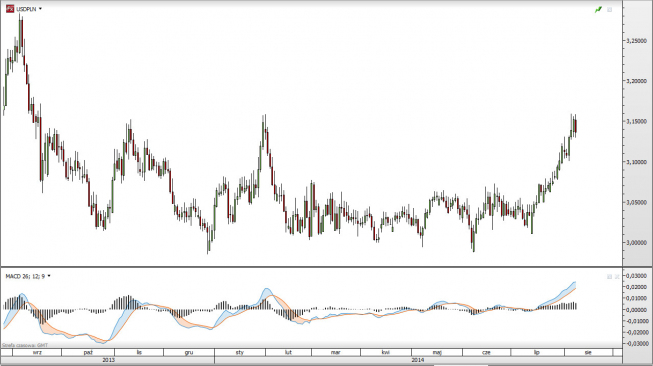Open the USDPLN symbol dropdown arrow
The height and width of the screenshot is (366, 653).
coord(40,9)
